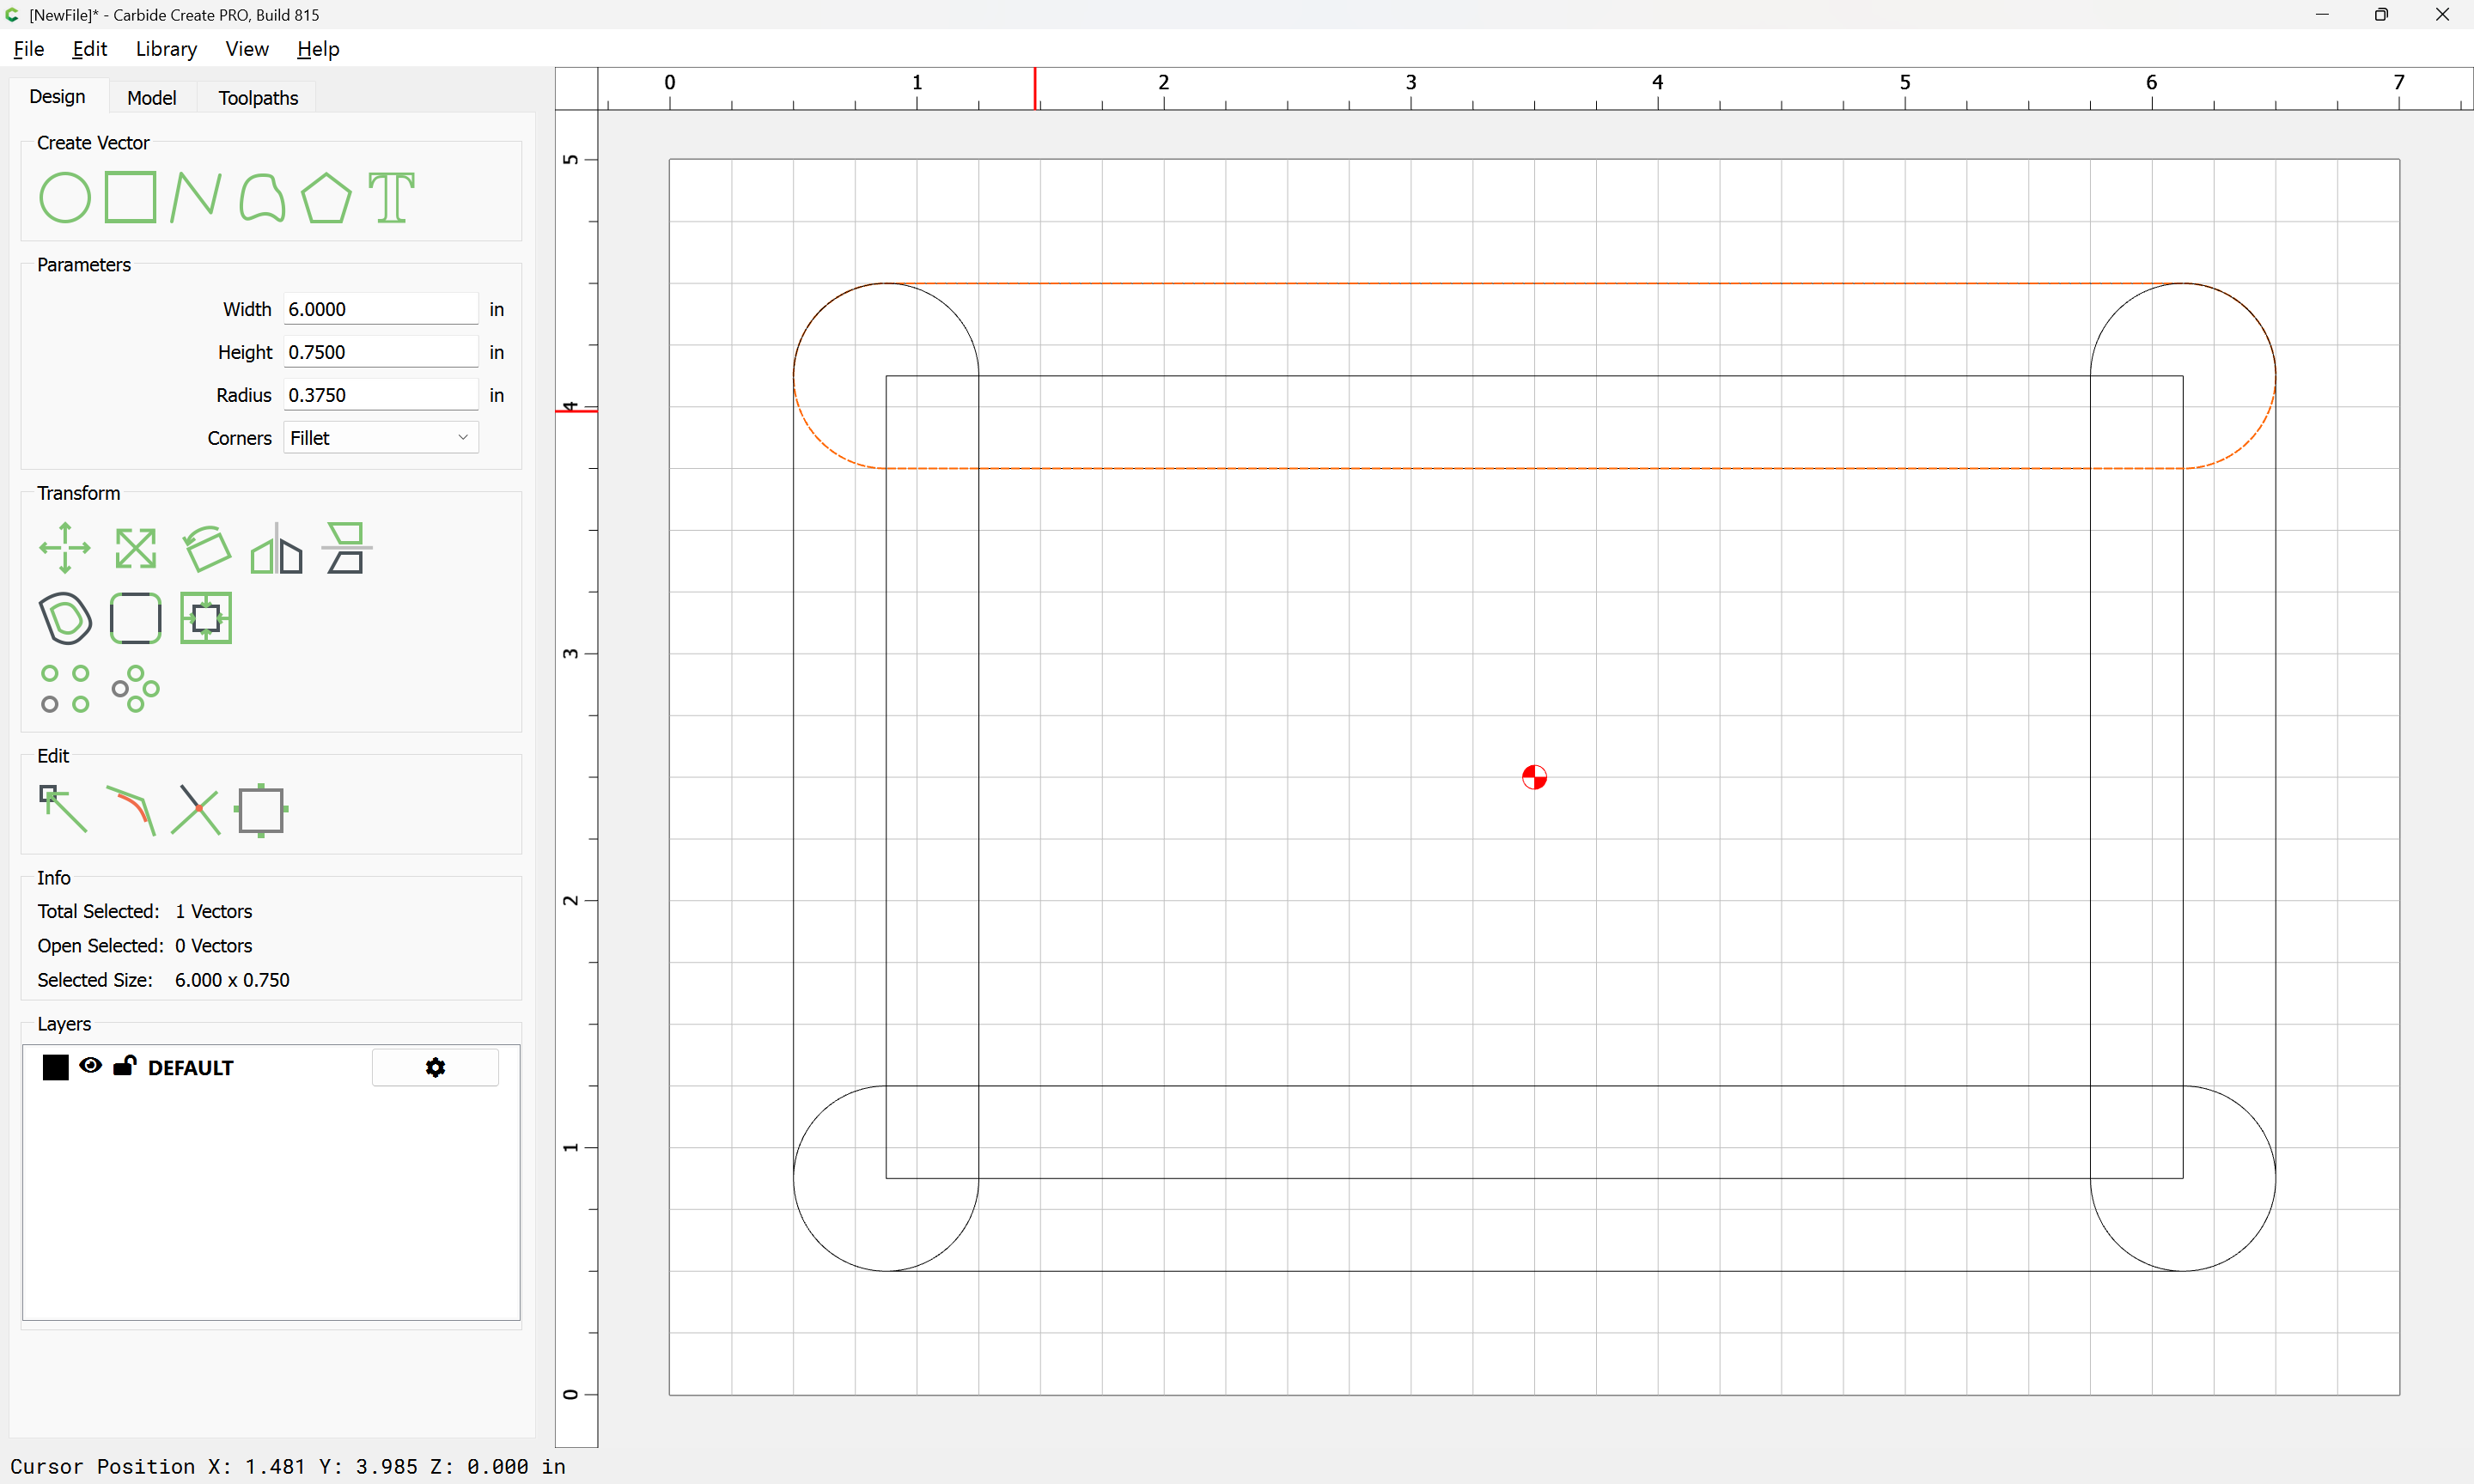2474x1484 pixels.
Task: Switch to the Model tab
Action: click(x=152, y=98)
